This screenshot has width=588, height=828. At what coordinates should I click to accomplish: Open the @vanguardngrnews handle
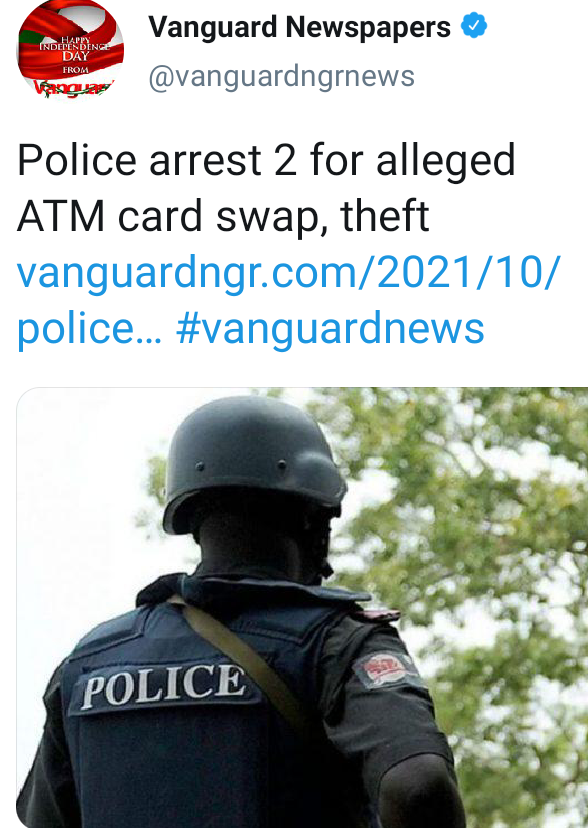coord(281,76)
